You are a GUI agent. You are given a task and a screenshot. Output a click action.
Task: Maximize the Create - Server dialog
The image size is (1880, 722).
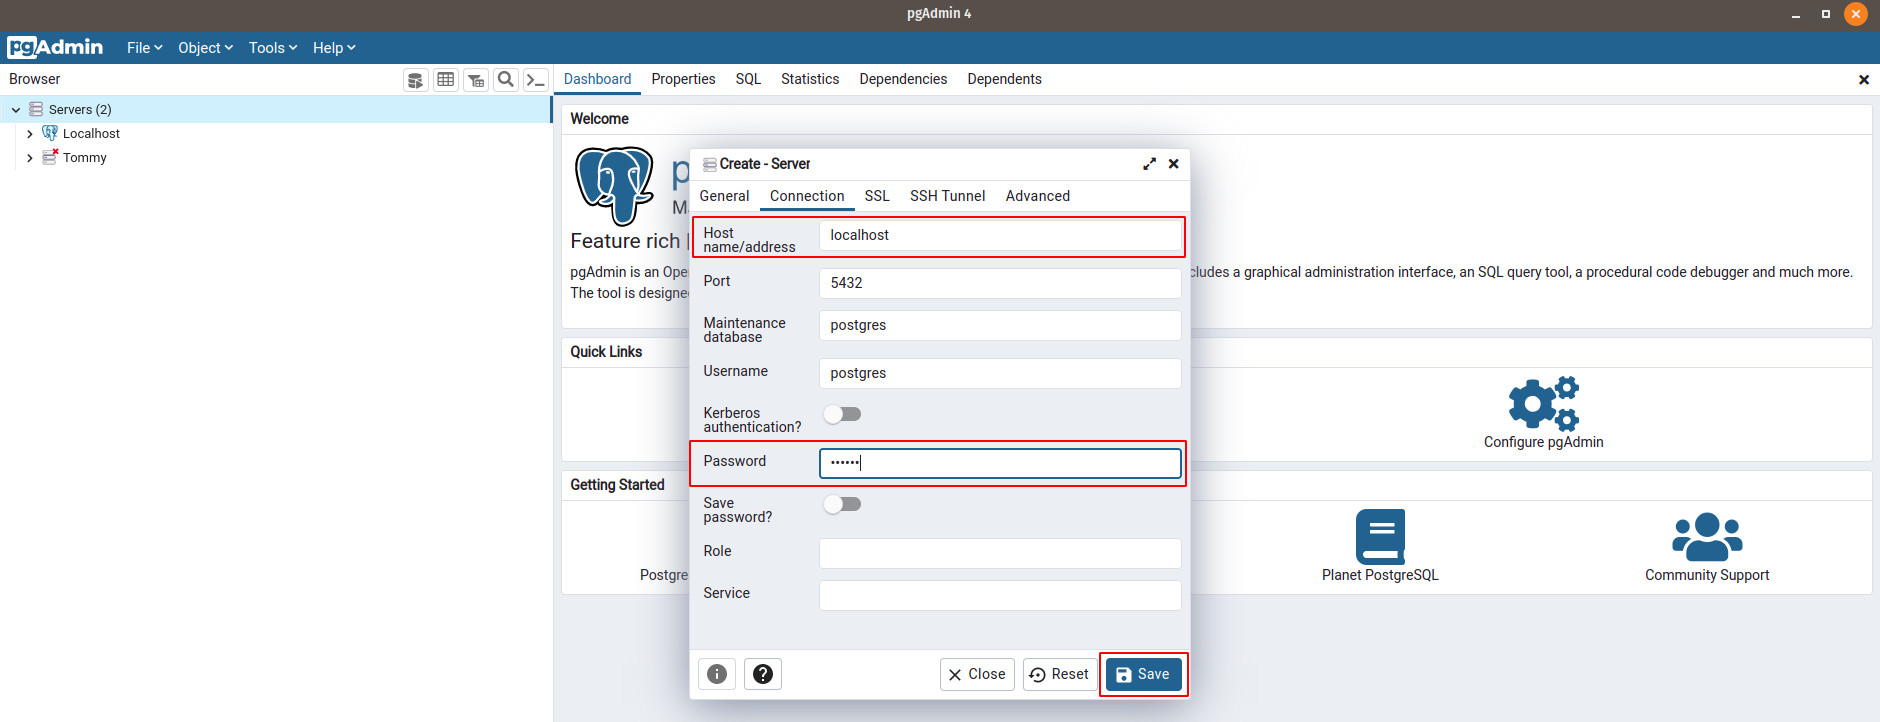[x=1149, y=164]
